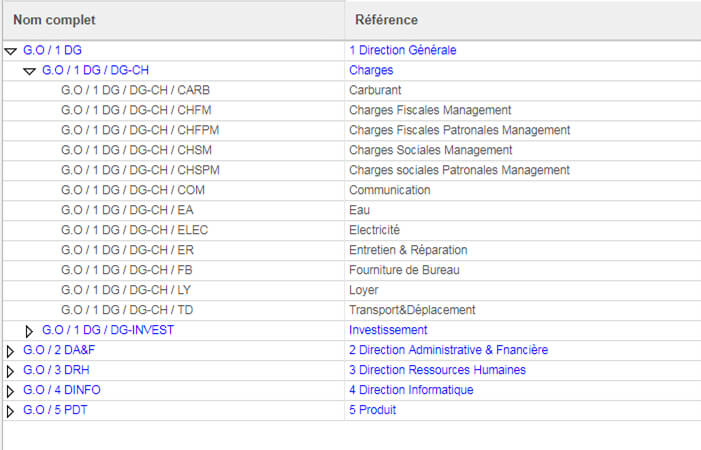Collapse the G.O / 1 DG / DG-CH node
Image resolution: width=701 pixels, height=450 pixels.
coord(30,71)
